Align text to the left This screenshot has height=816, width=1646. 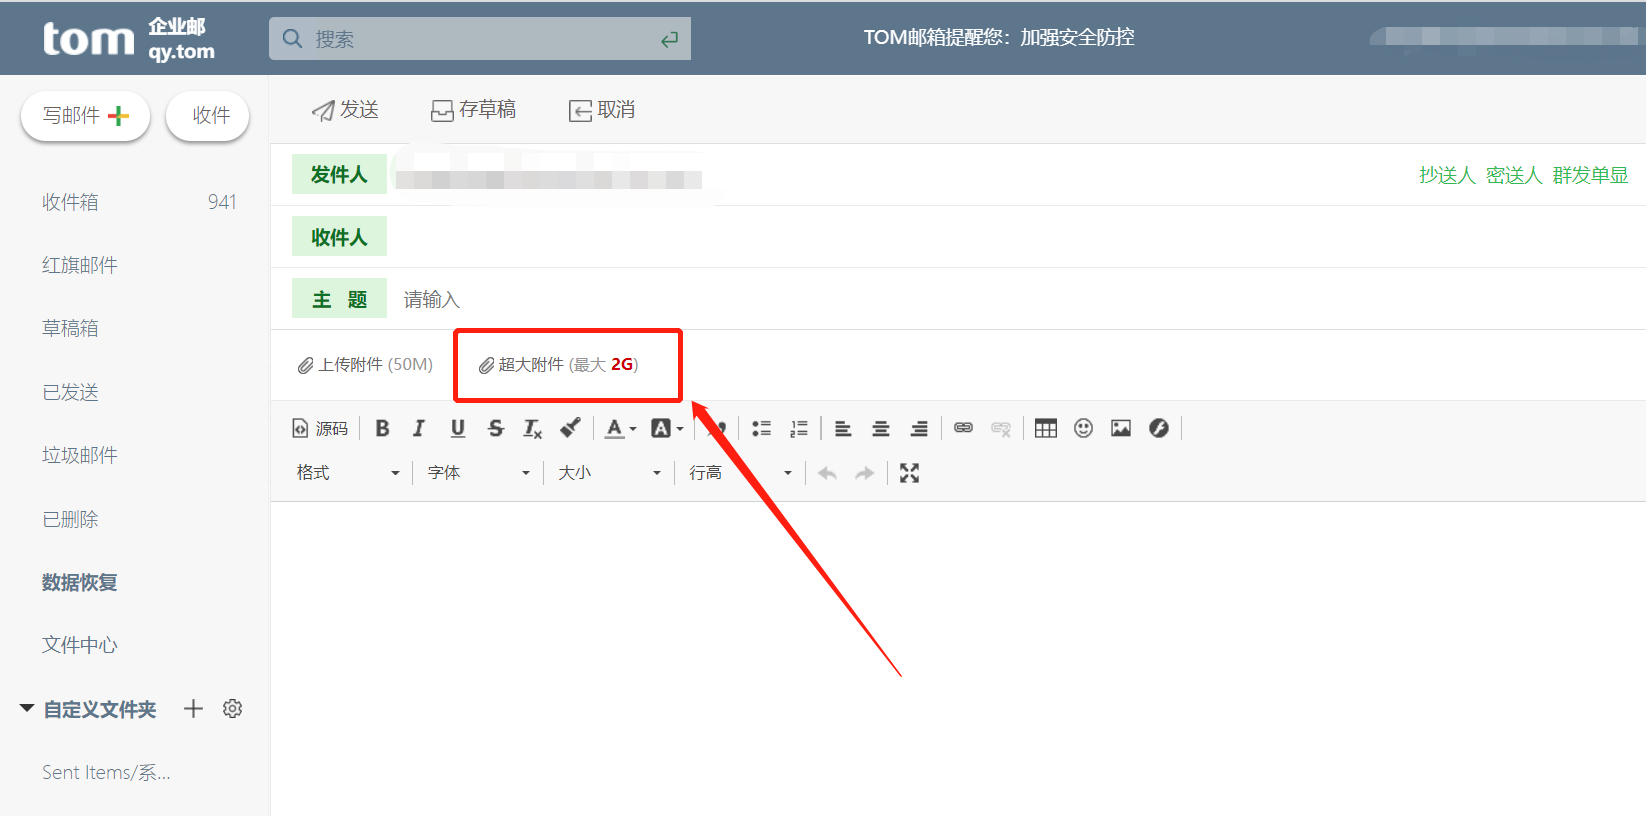coord(843,428)
